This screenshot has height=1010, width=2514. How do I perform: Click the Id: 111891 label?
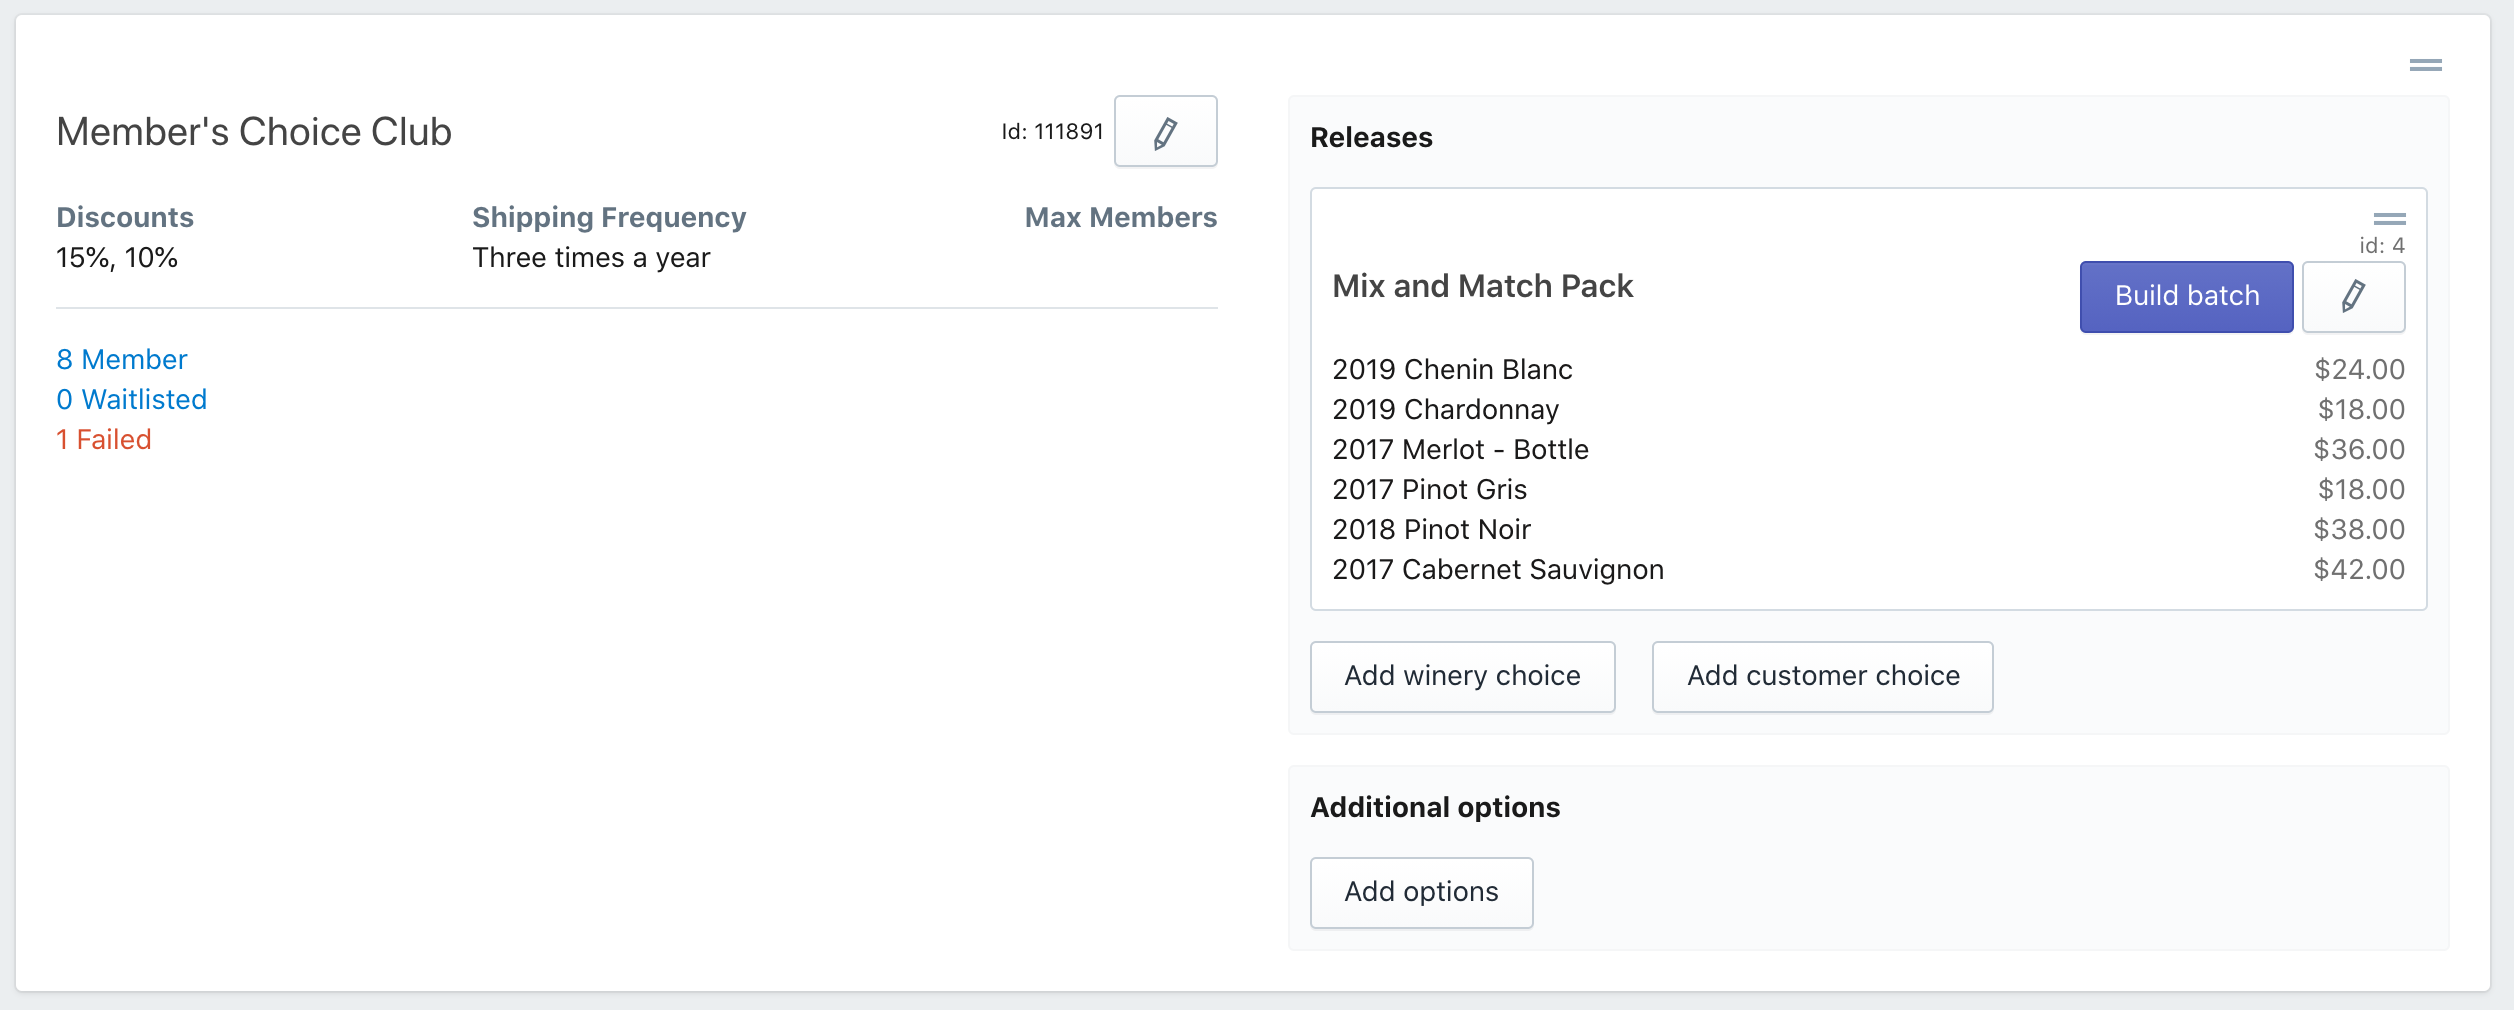click(1052, 132)
